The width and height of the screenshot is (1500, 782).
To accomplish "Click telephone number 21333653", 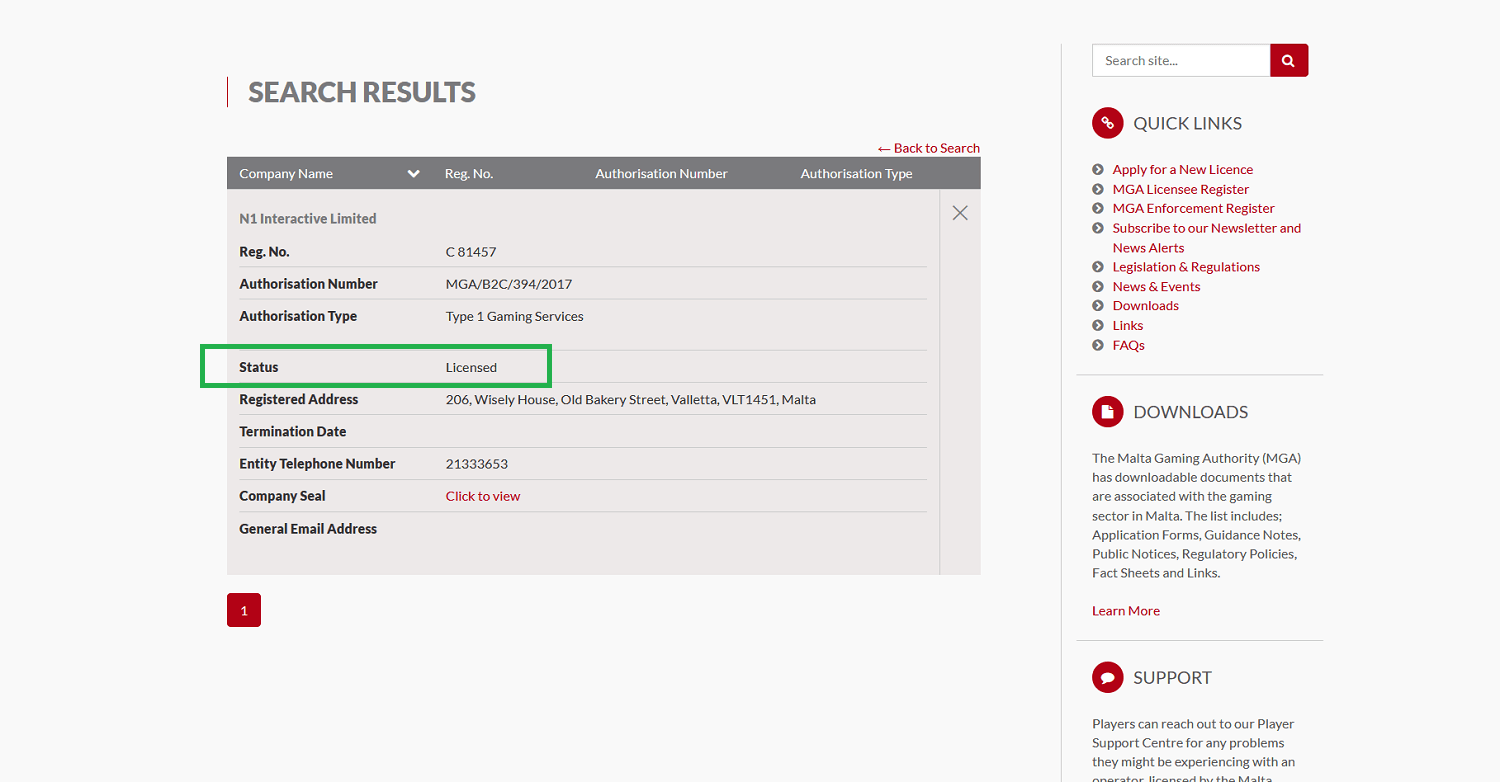I will (477, 464).
